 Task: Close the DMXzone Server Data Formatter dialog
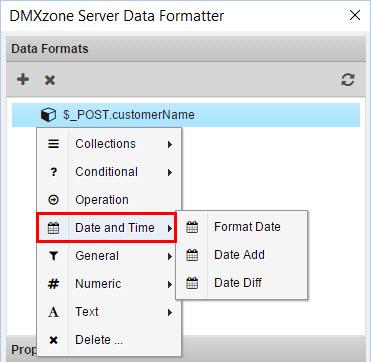[355, 15]
